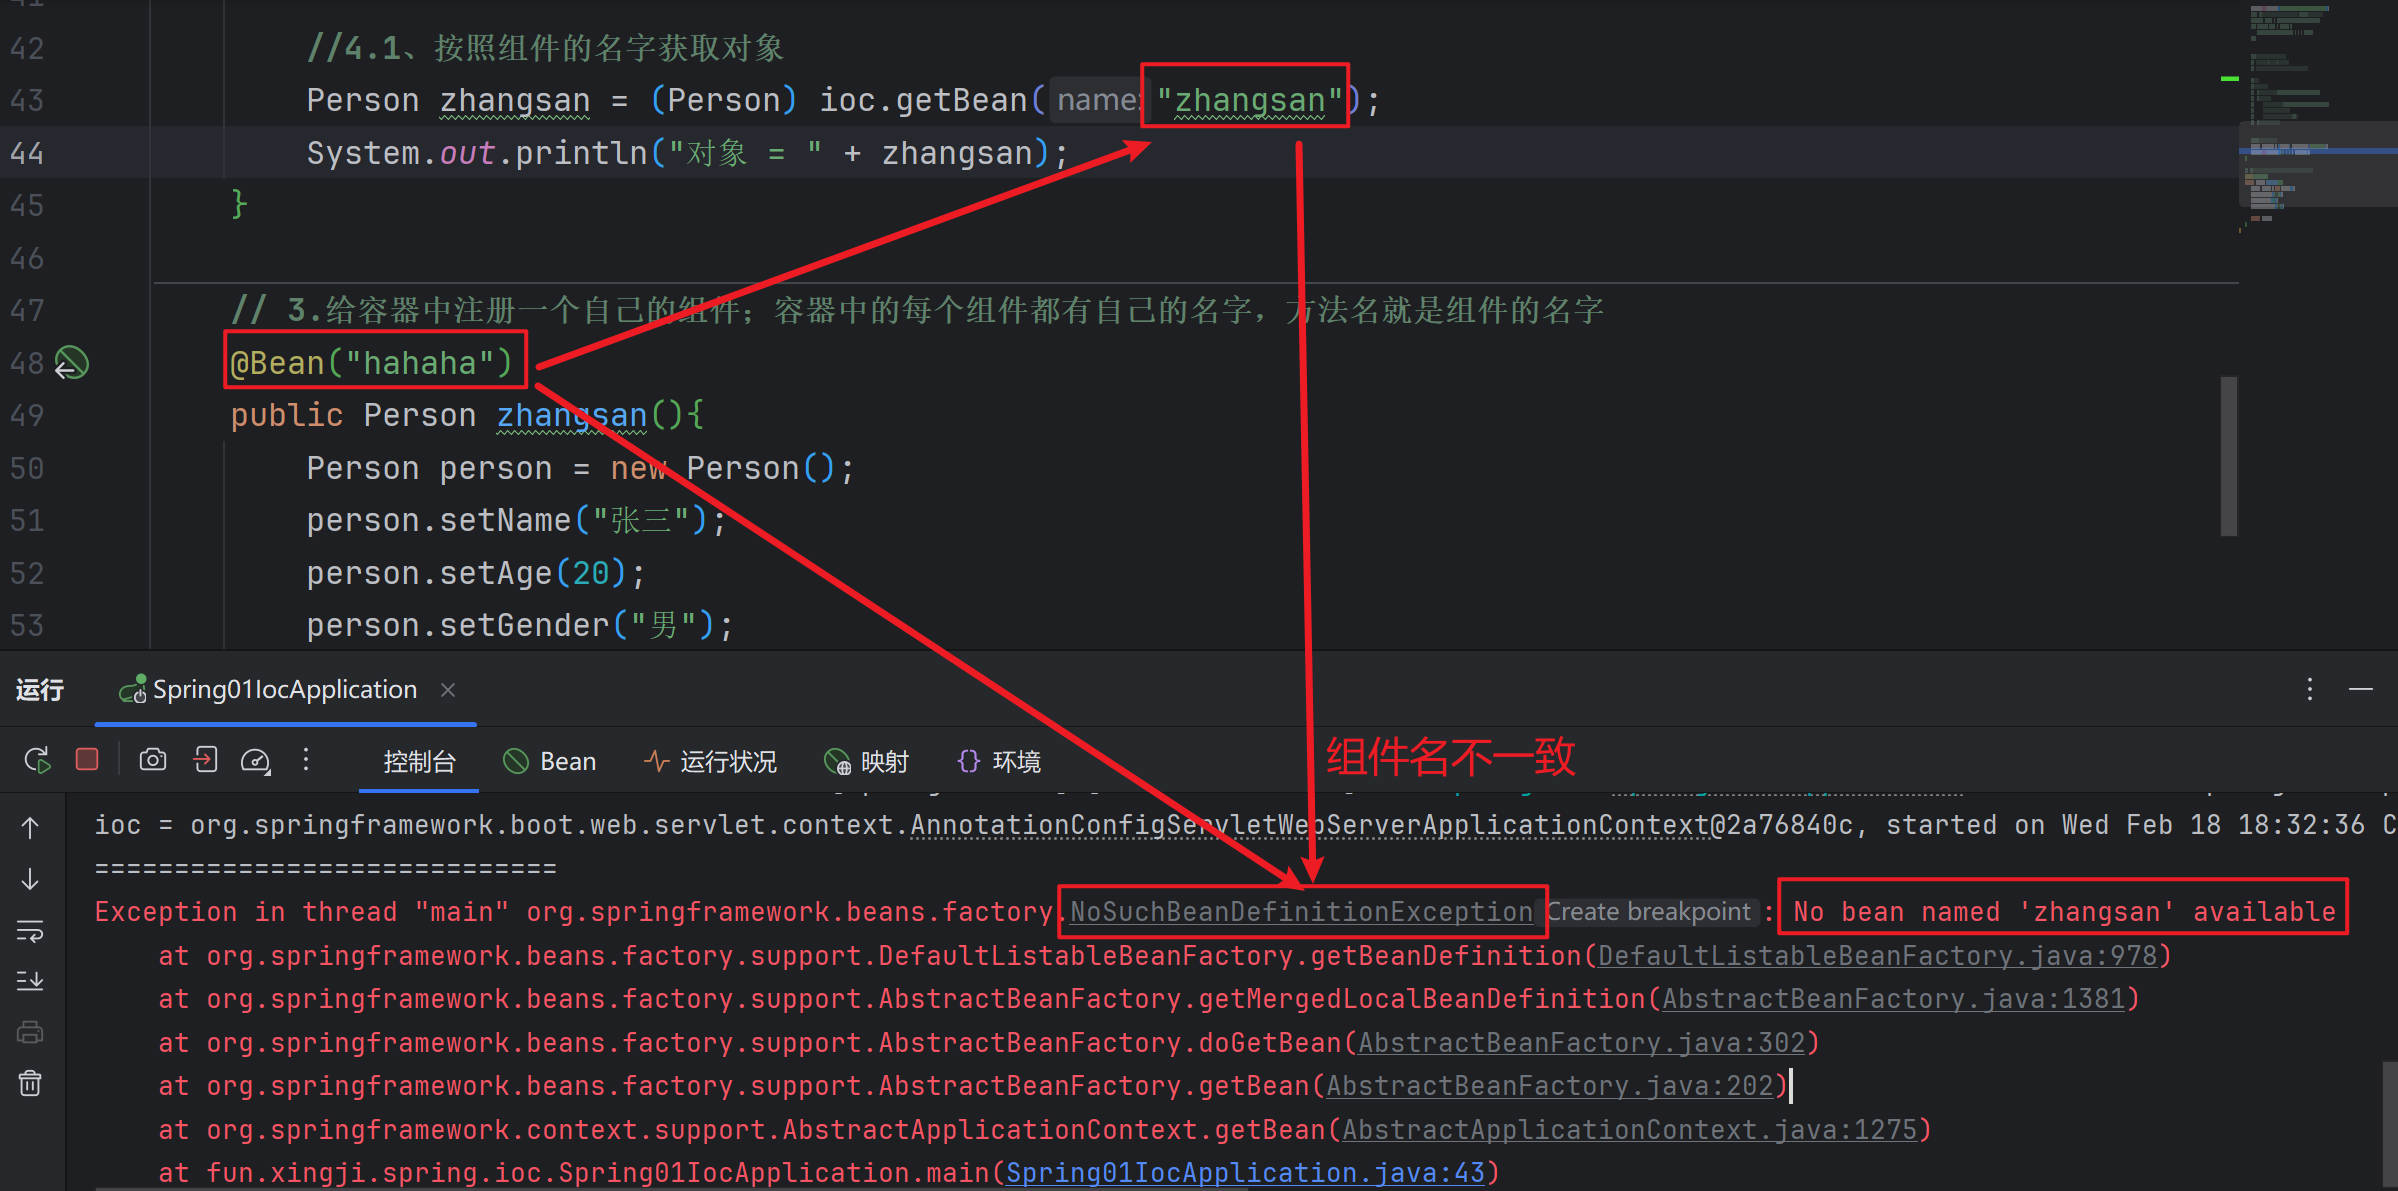Click the profiler gauge icon in run toolbar
Image resolution: width=2398 pixels, height=1191 pixels.
click(x=256, y=761)
